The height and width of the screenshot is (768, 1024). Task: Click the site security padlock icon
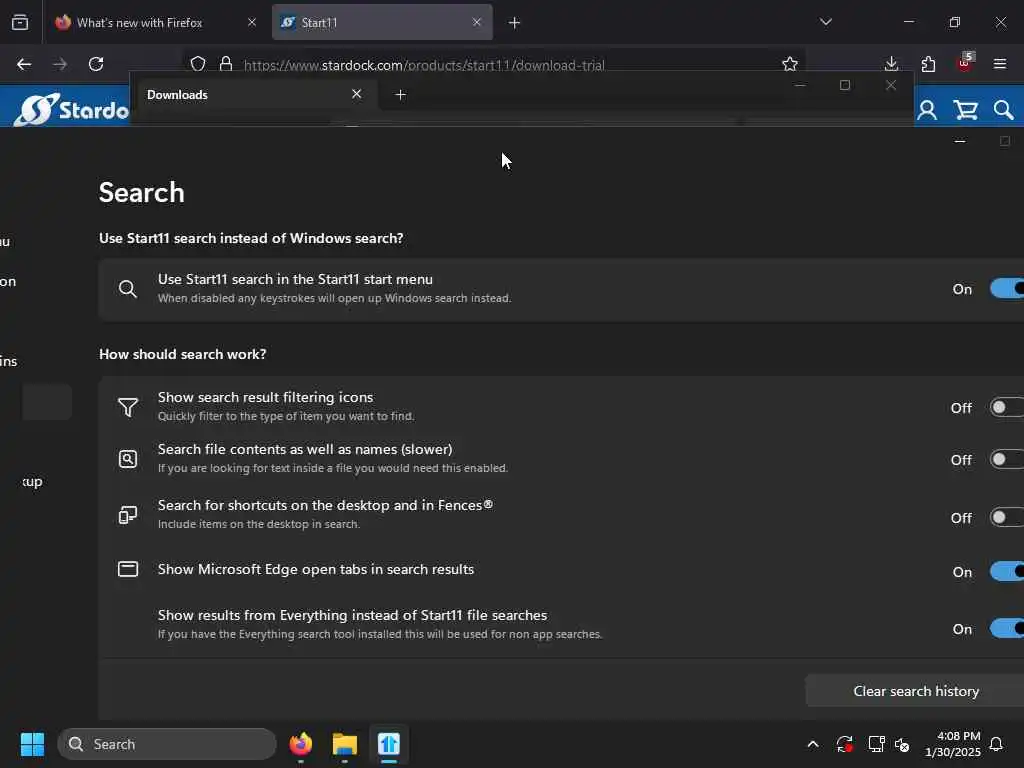(226, 64)
